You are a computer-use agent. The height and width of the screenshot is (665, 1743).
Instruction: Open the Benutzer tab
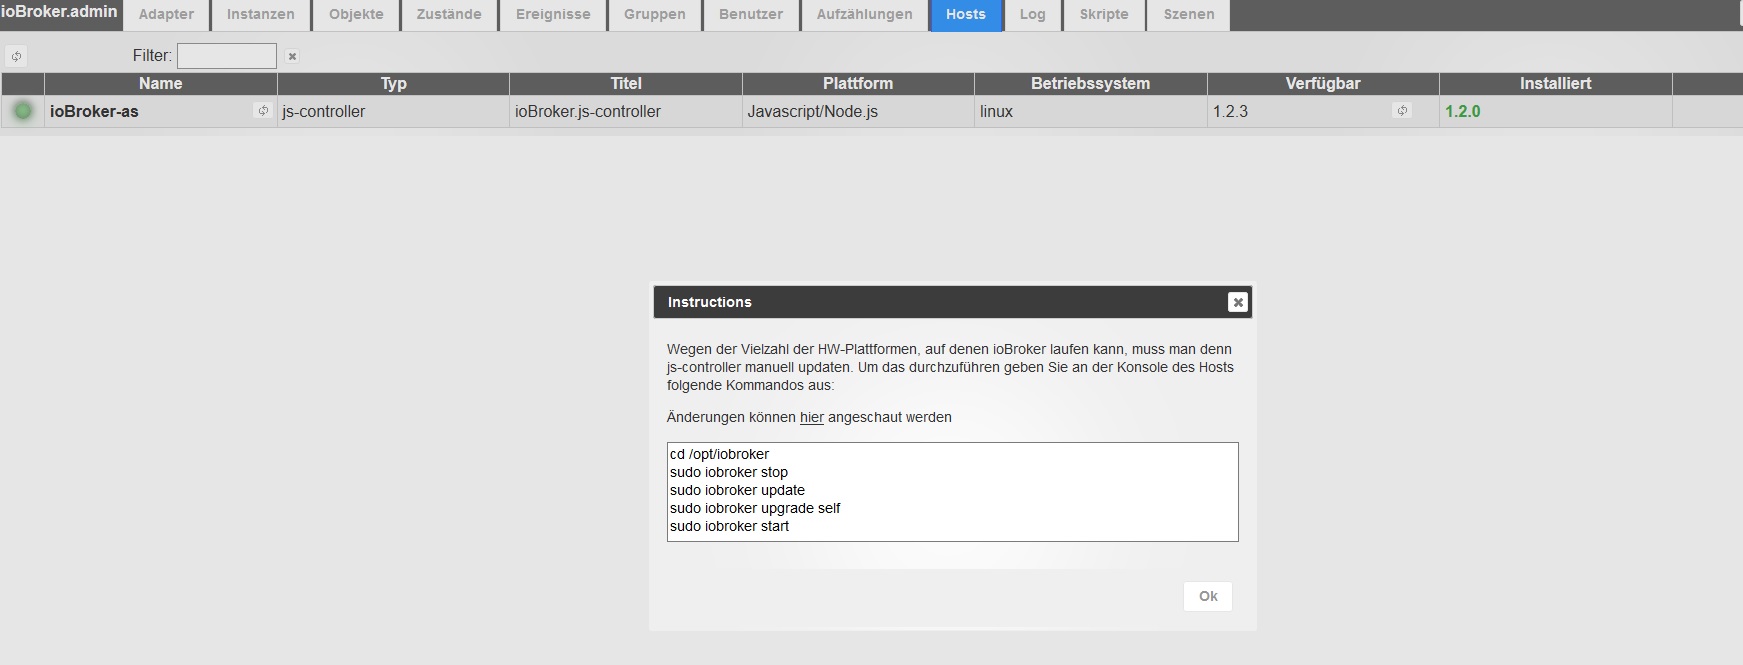(x=751, y=15)
